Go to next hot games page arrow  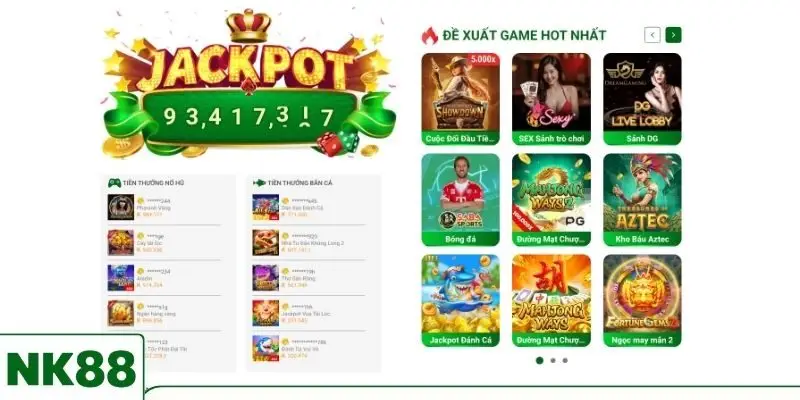673,35
